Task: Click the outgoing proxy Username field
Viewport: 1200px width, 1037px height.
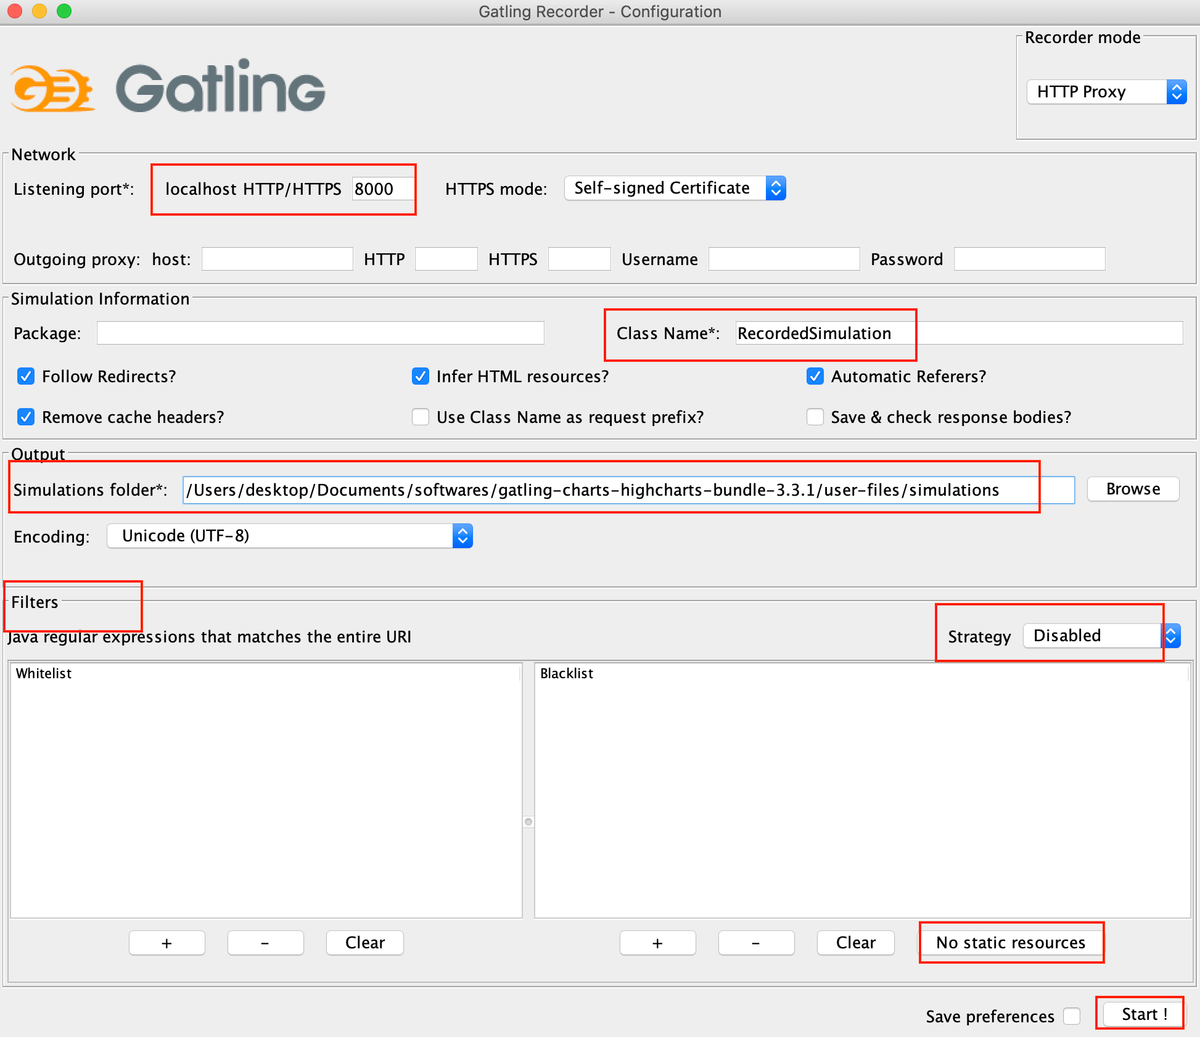Action: (x=784, y=259)
